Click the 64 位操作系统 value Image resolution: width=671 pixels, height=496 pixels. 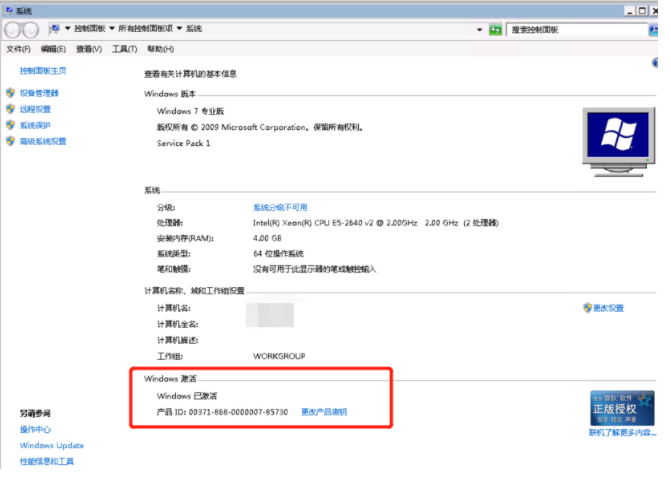pyautogui.click(x=279, y=254)
